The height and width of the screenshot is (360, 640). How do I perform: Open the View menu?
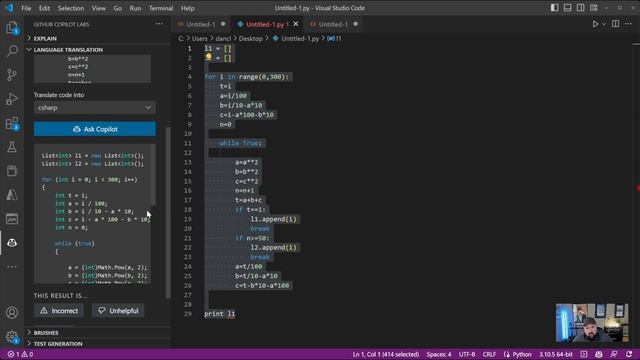click(98, 8)
